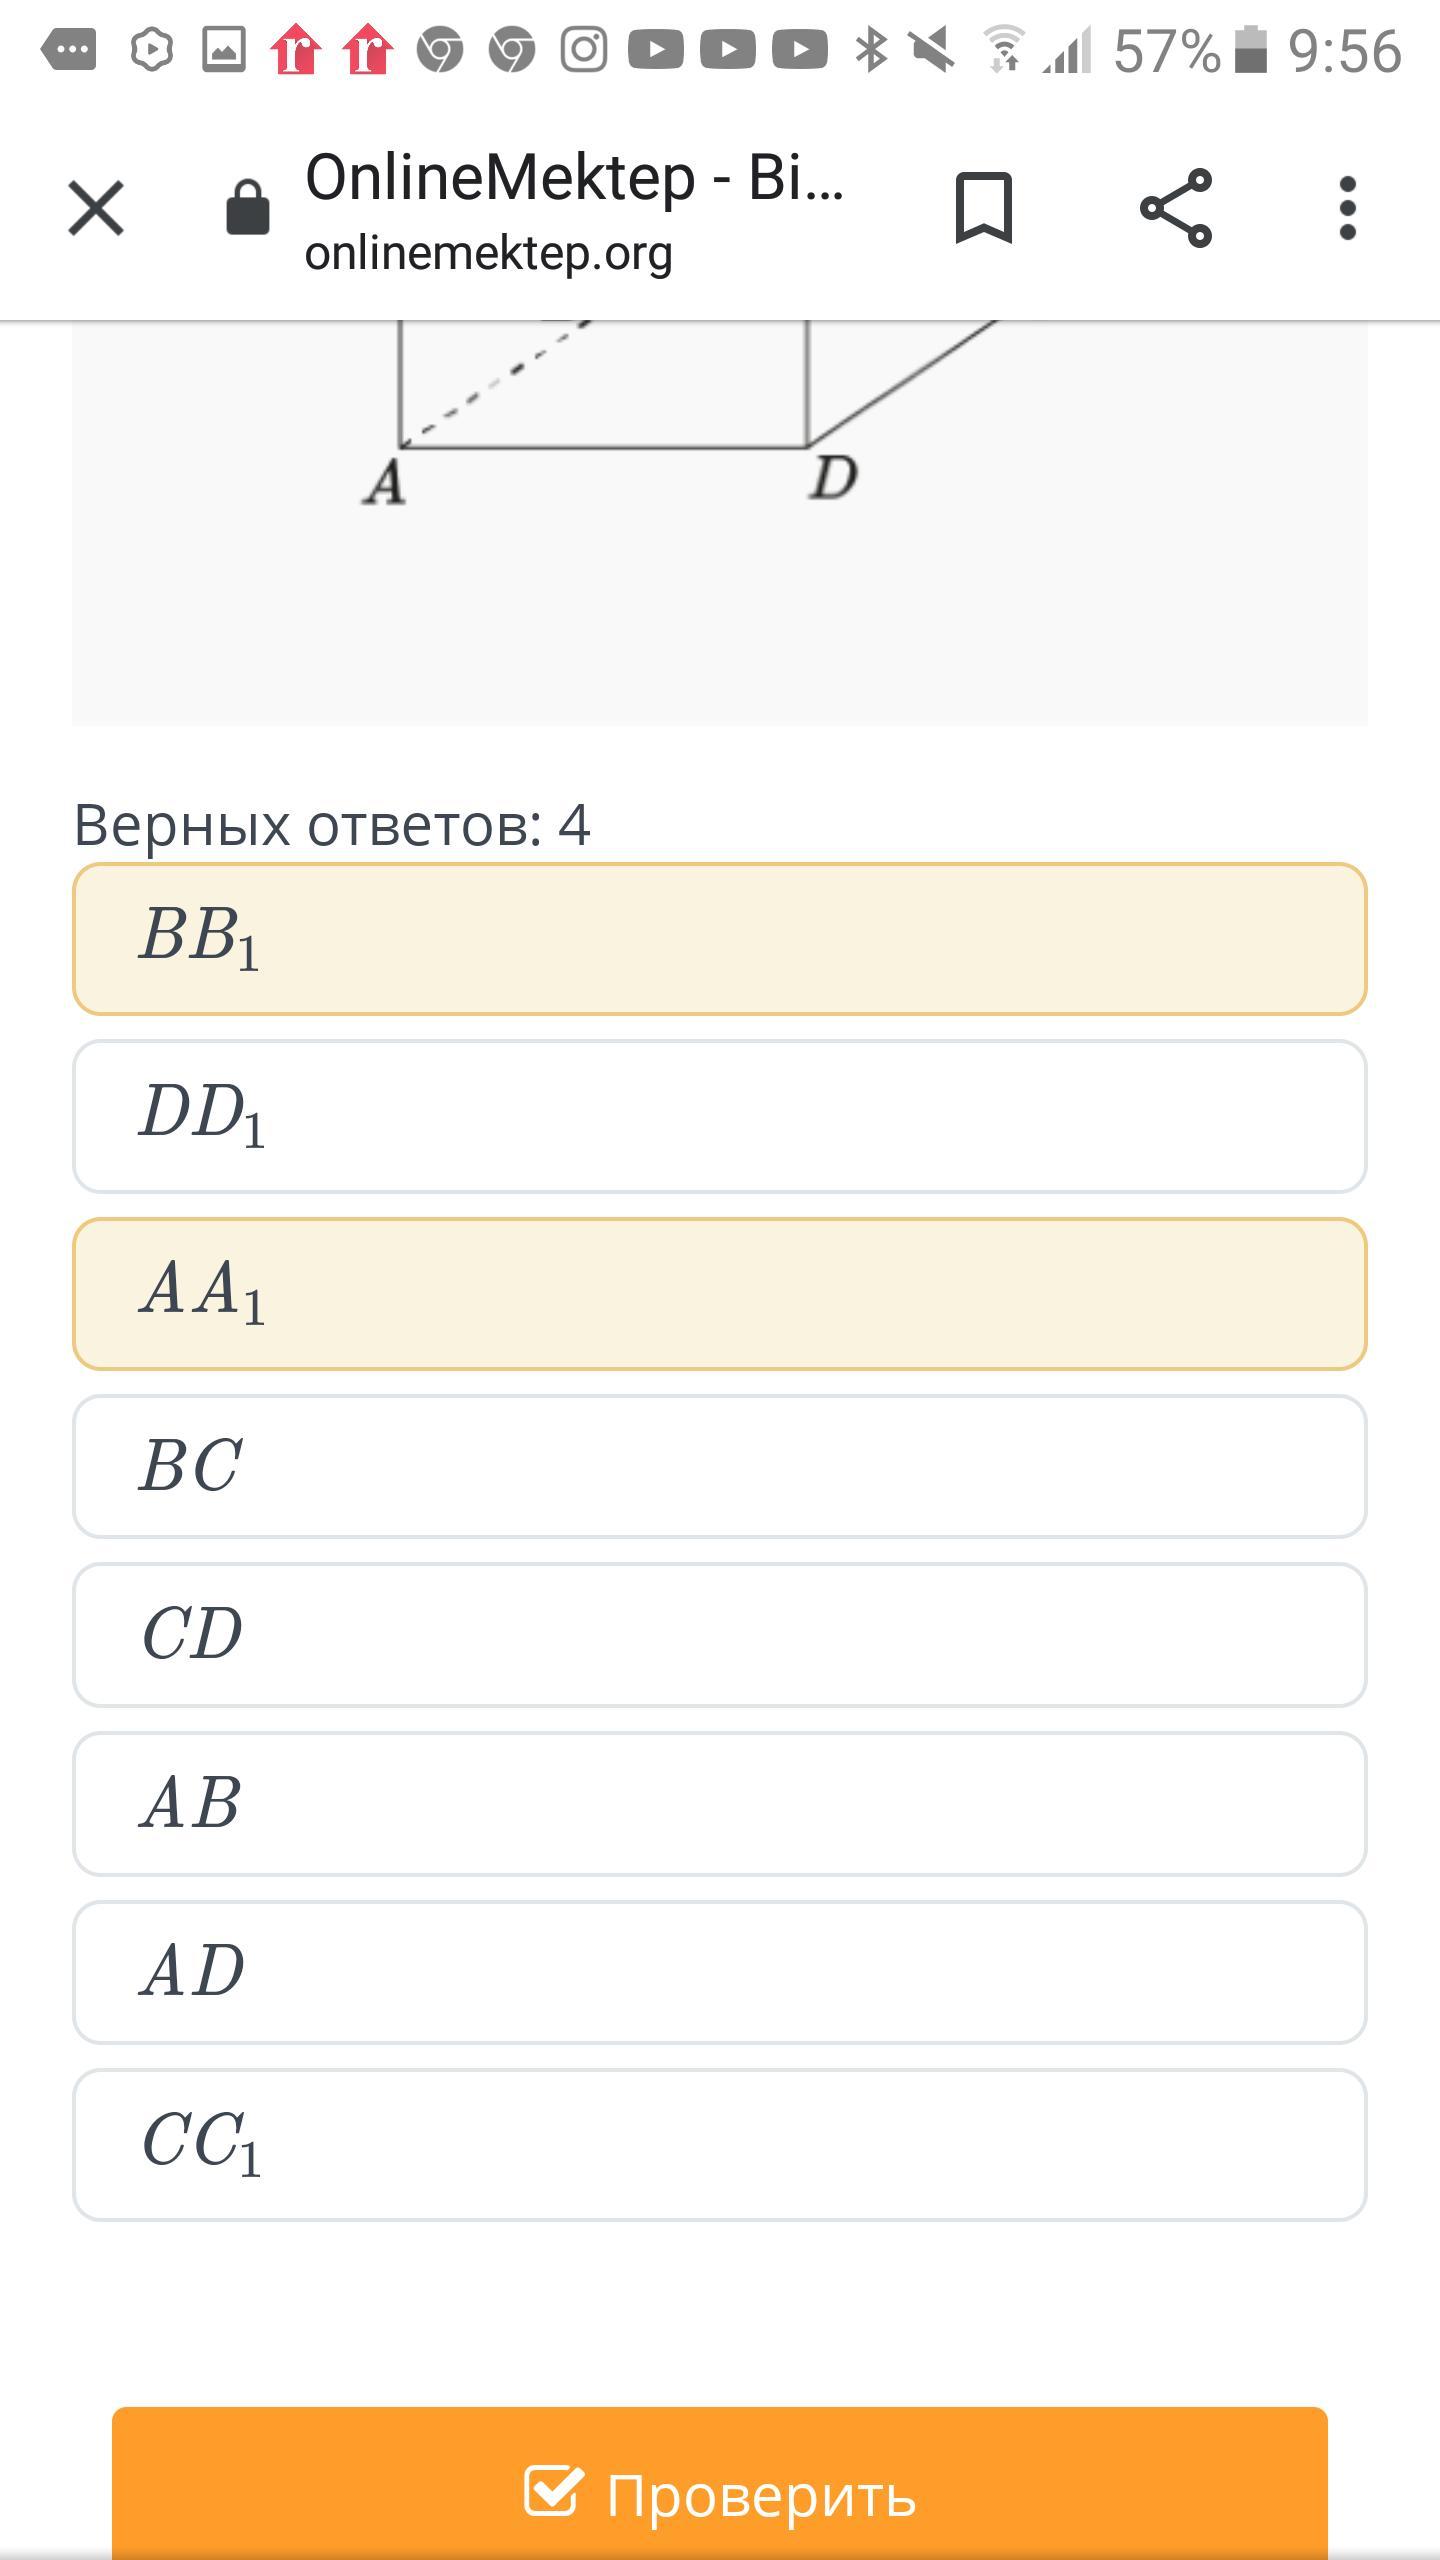Tap the battery status icon
Viewport: 1440px width, 2560px height.
(1251, 50)
